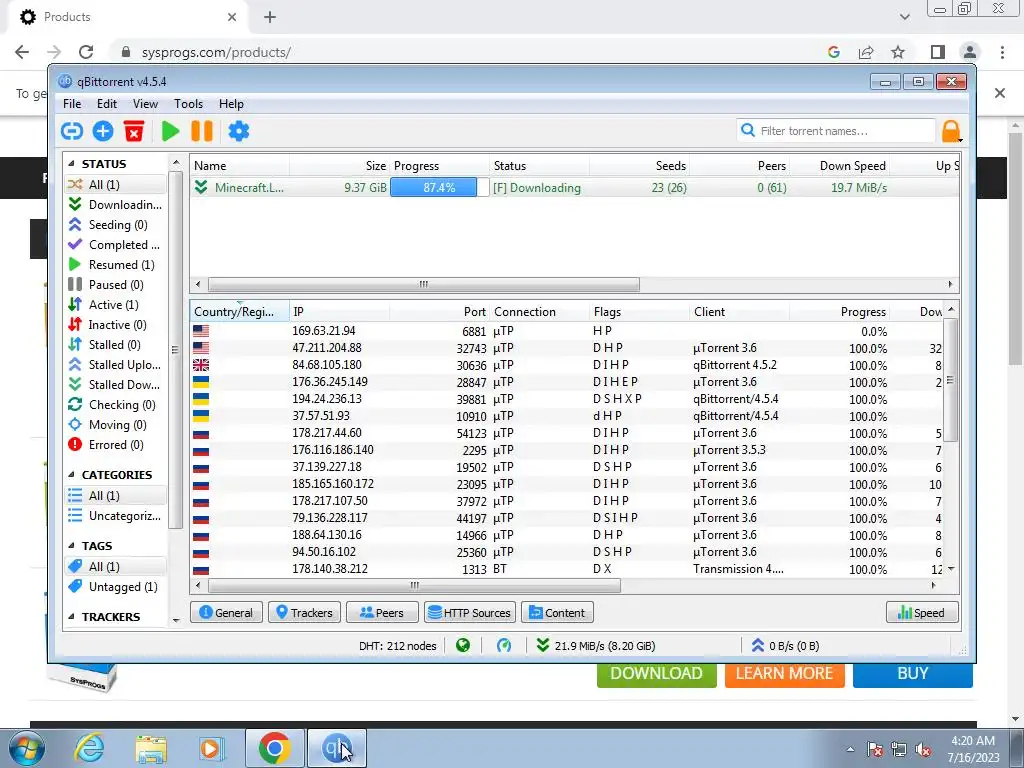Image resolution: width=1024 pixels, height=768 pixels.
Task: Select Downloading status filter
Action: (115, 205)
